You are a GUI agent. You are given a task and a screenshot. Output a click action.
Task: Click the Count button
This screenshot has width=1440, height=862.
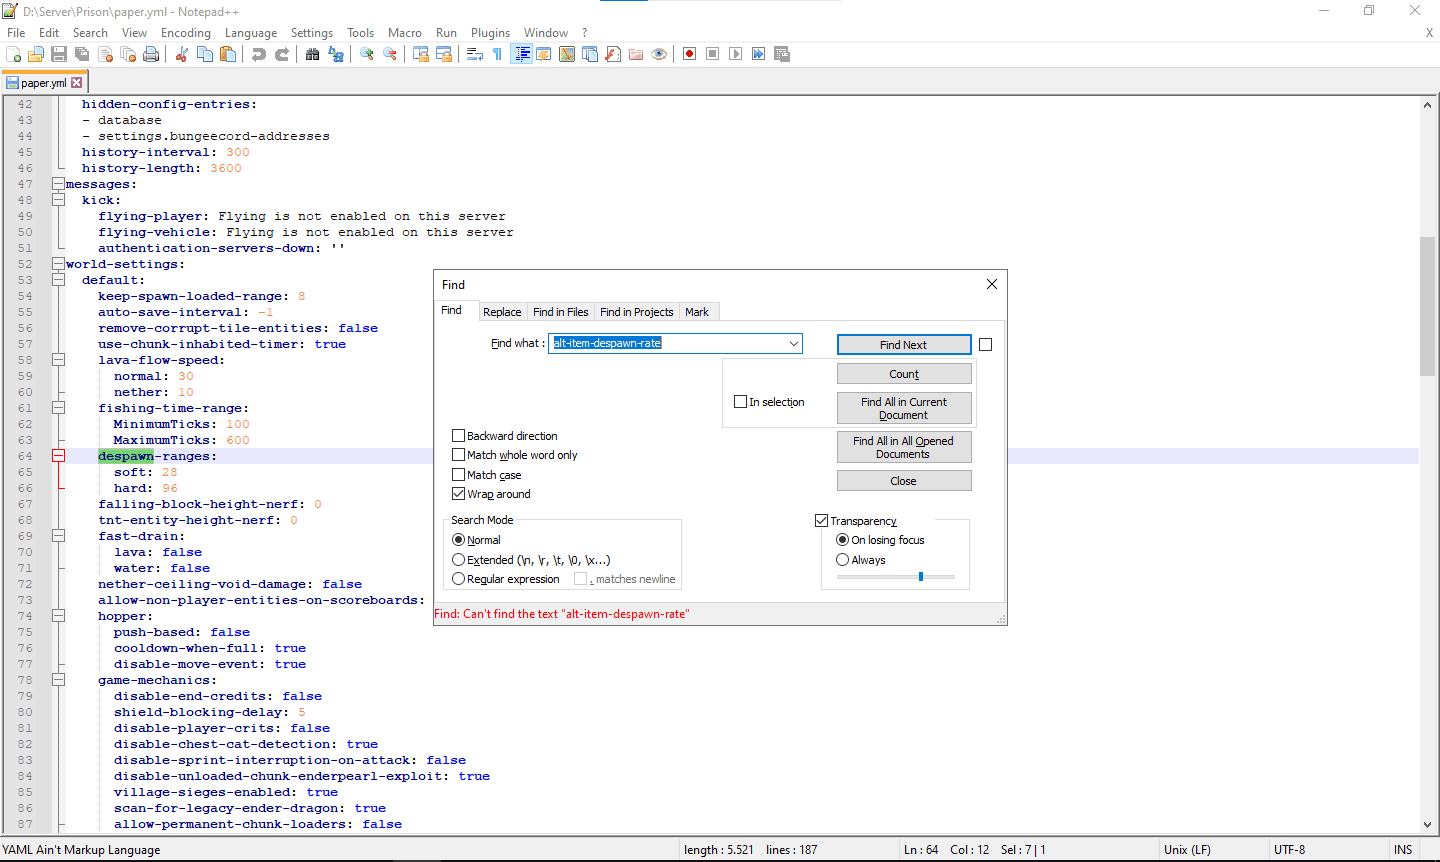(x=903, y=374)
